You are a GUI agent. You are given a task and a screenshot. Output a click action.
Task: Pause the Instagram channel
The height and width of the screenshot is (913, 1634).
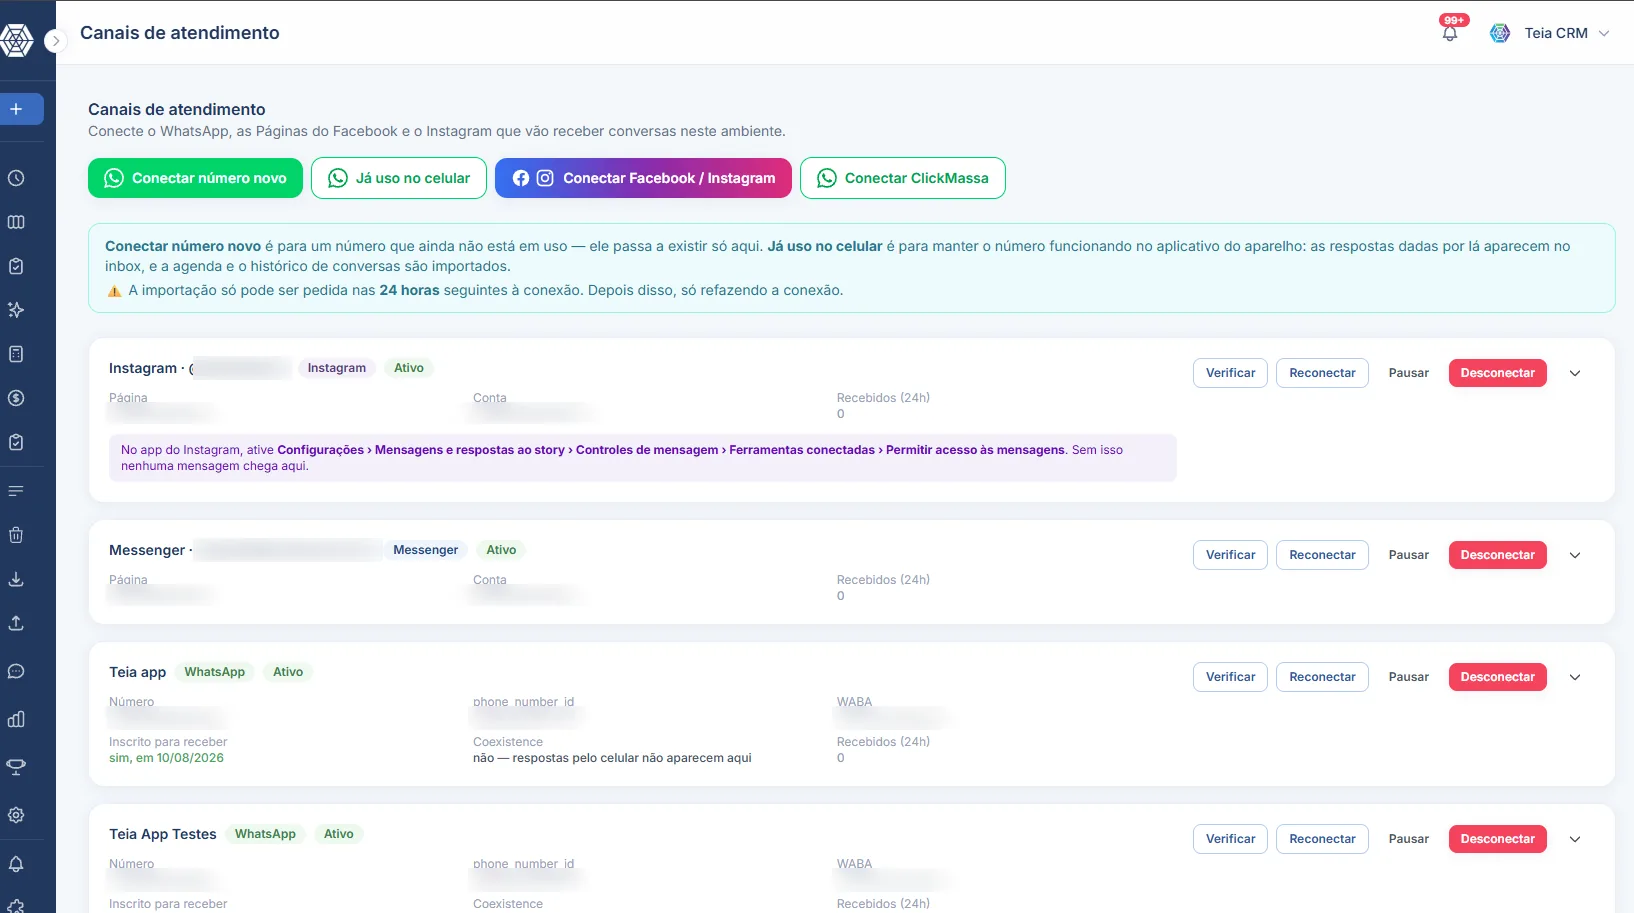coord(1408,373)
